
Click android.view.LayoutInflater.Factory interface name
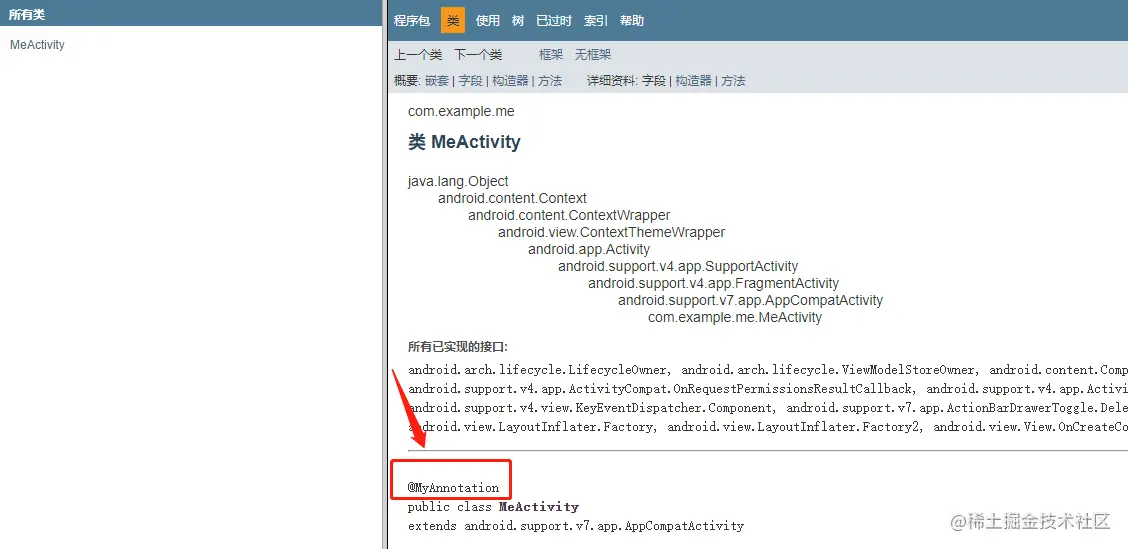click(529, 427)
